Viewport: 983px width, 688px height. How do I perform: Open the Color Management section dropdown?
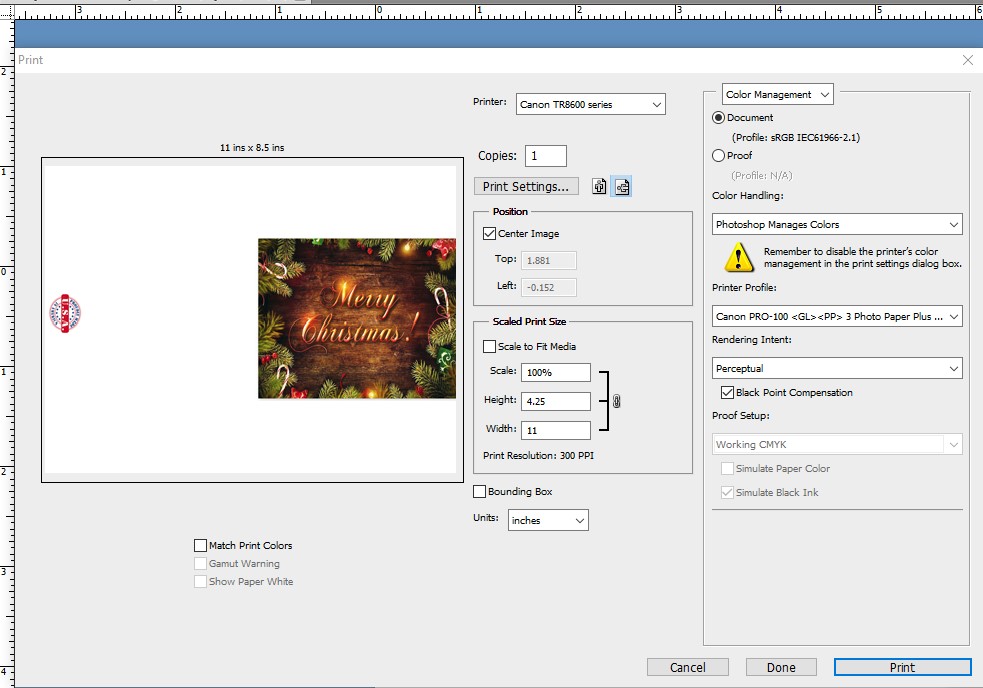click(x=778, y=95)
